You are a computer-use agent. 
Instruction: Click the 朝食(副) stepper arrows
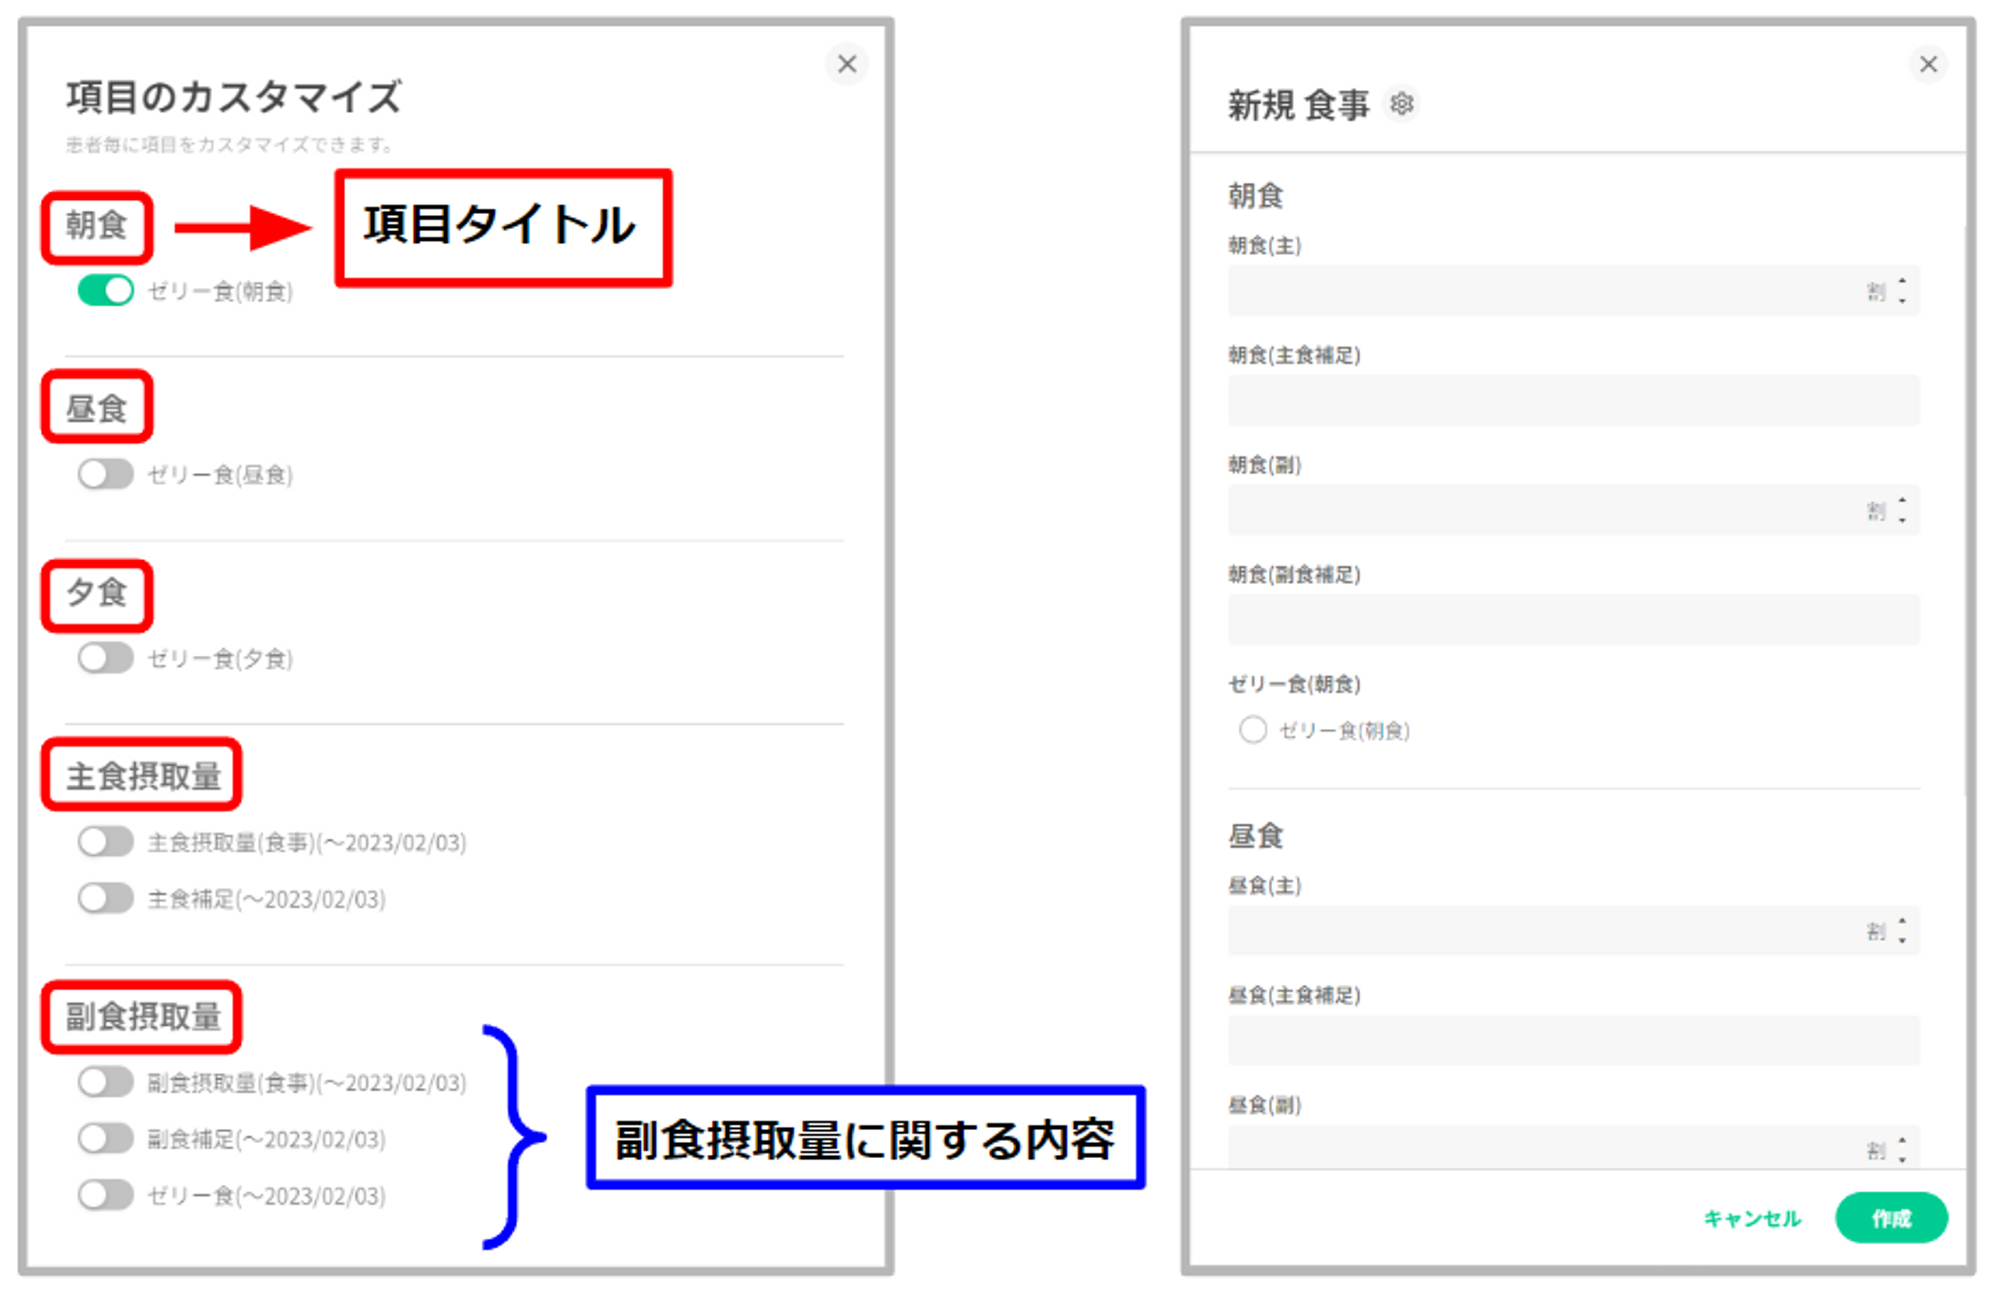point(1901,511)
